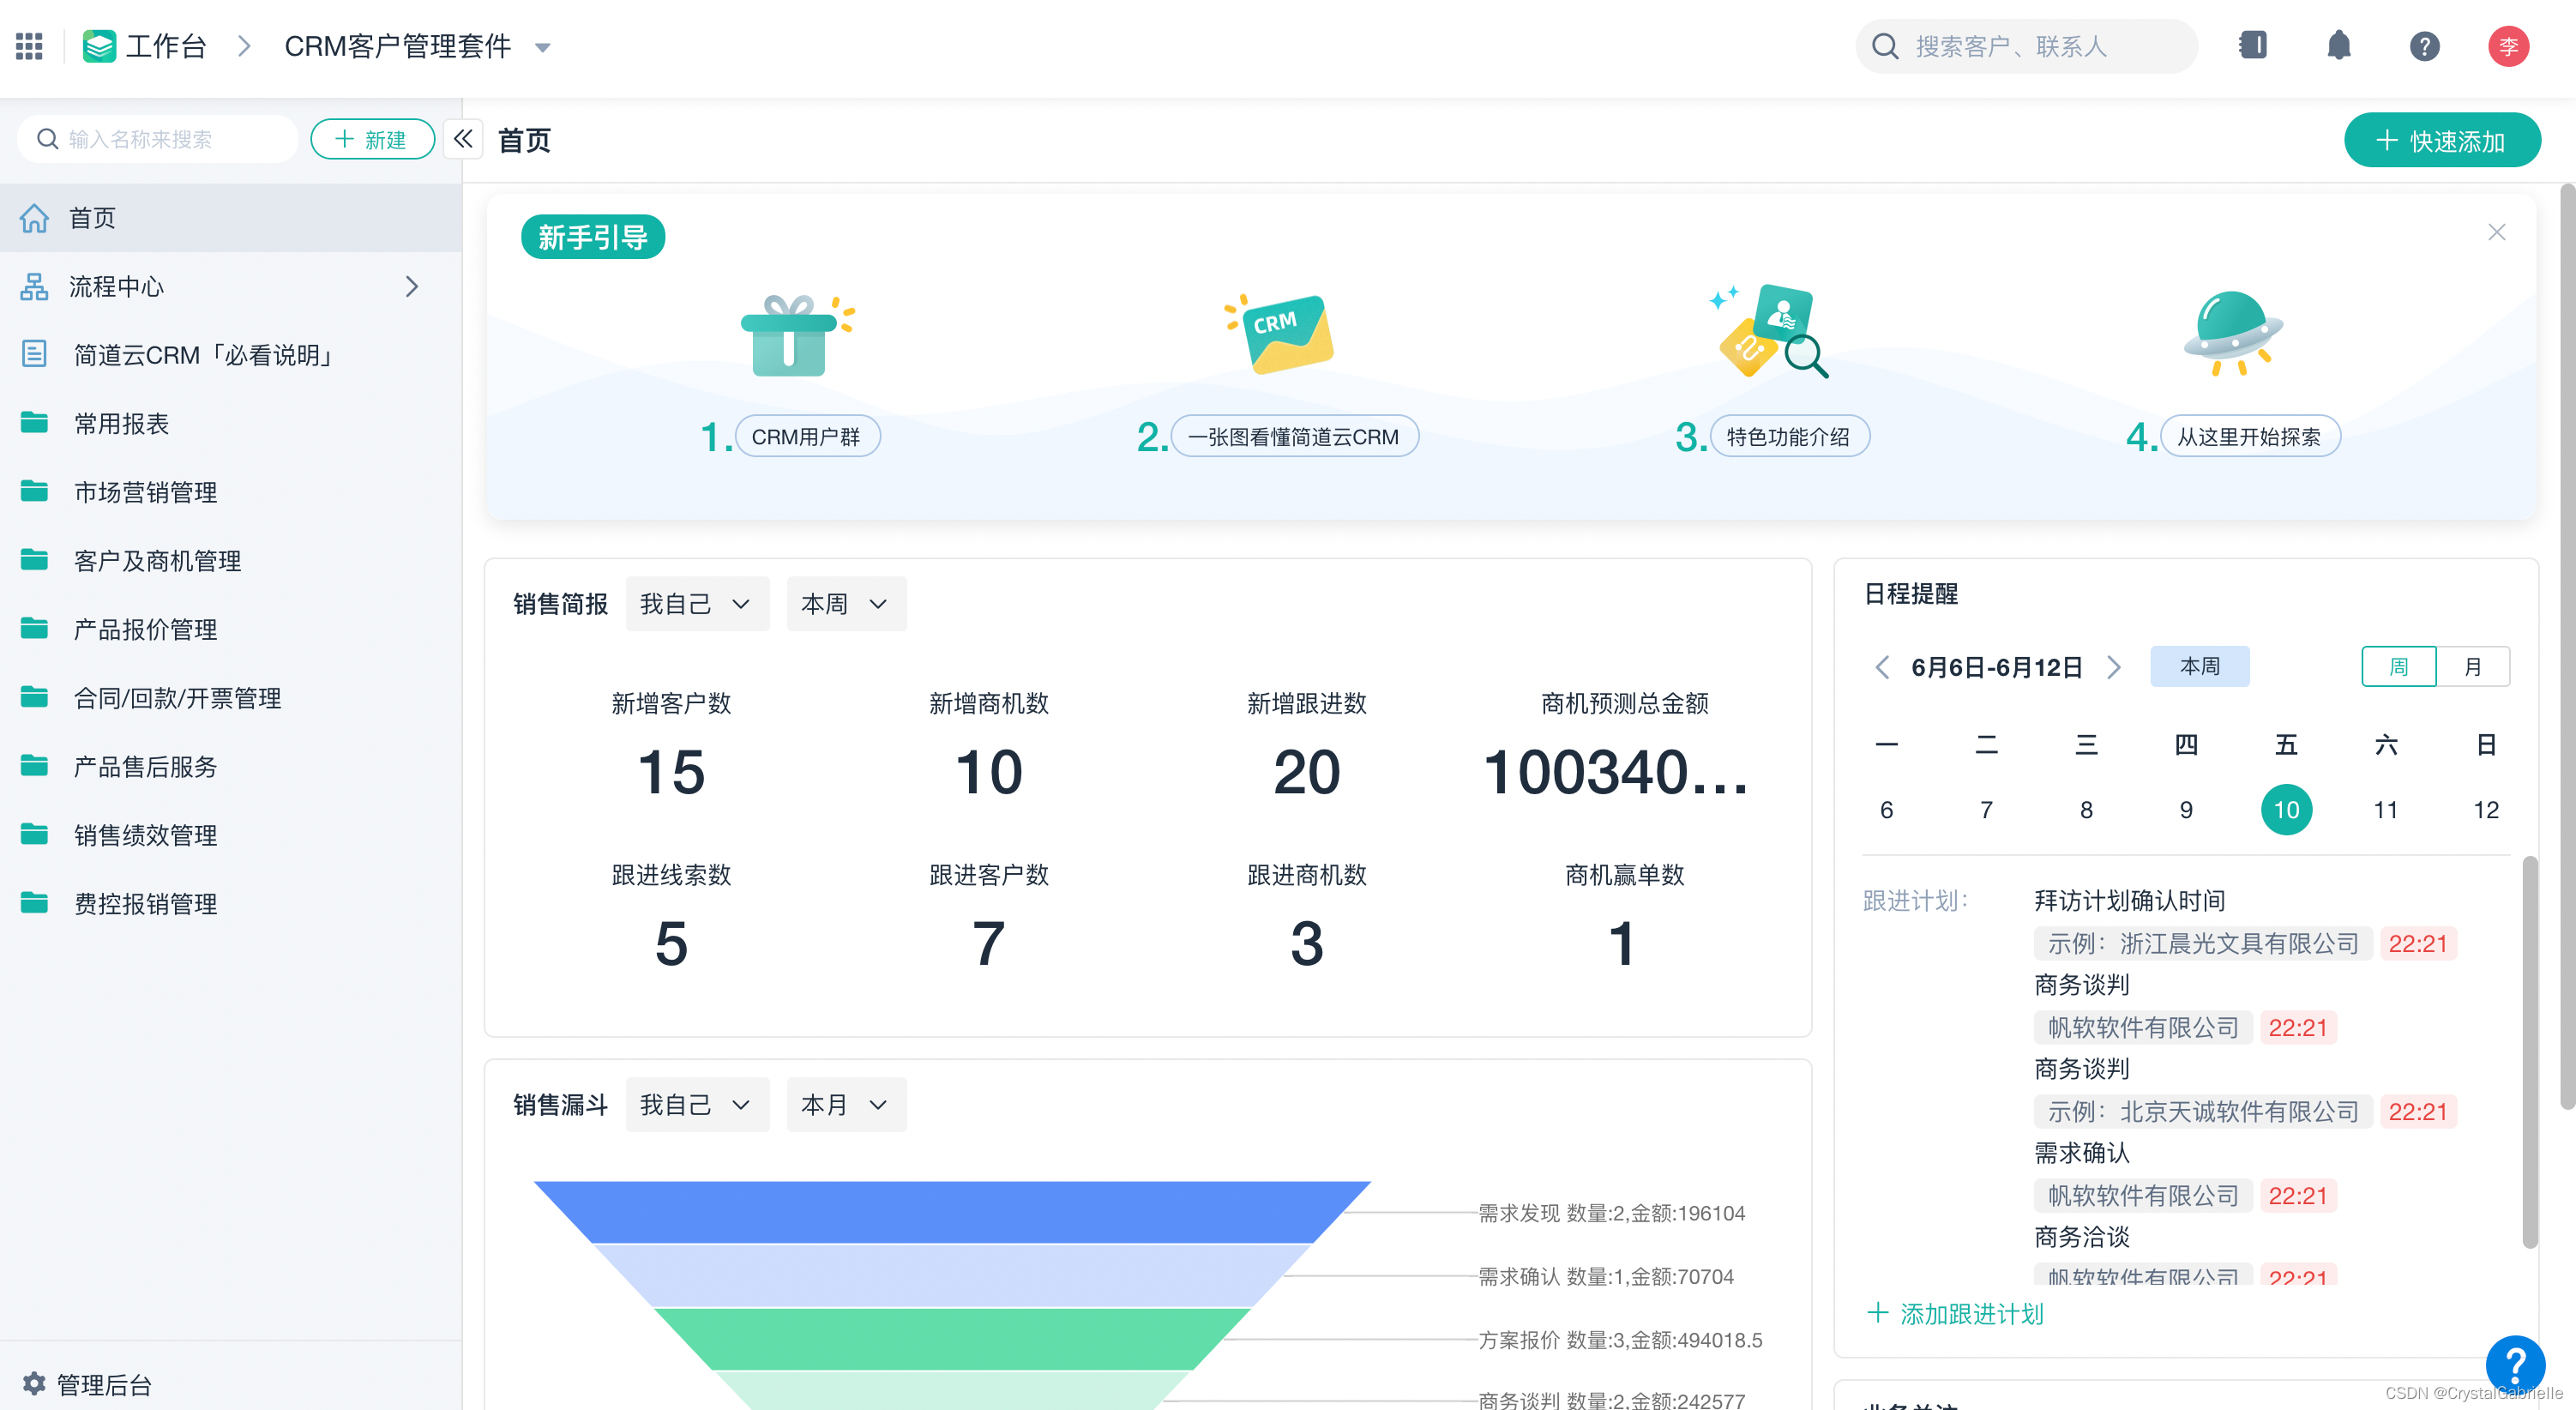The width and height of the screenshot is (2576, 1410).
Task: Click the address book icon in top bar
Action: click(2253, 46)
